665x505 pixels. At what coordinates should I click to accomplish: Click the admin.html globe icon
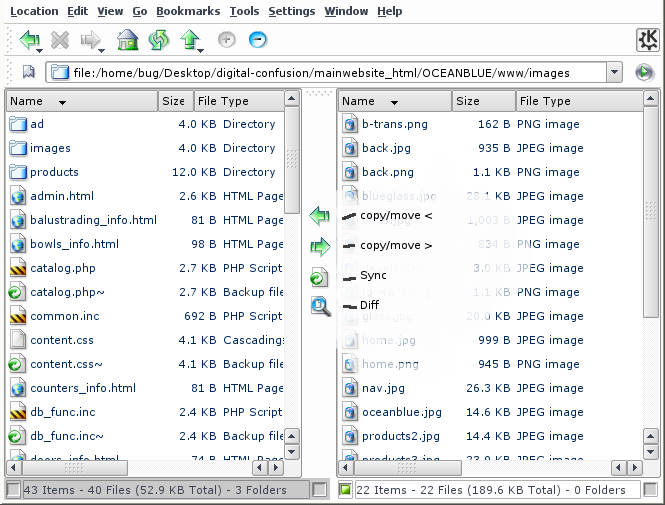tap(17, 196)
